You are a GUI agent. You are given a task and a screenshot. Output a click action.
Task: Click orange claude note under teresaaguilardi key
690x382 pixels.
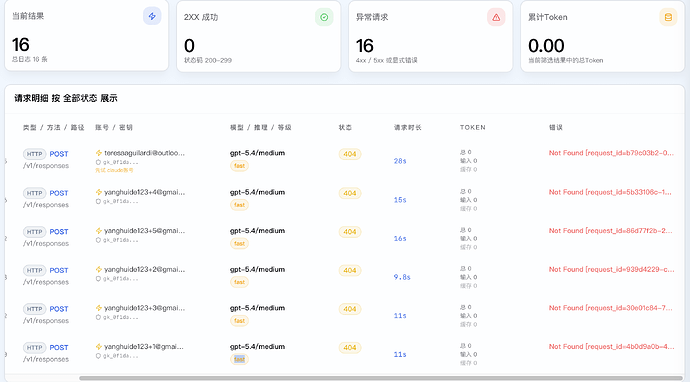(114, 170)
